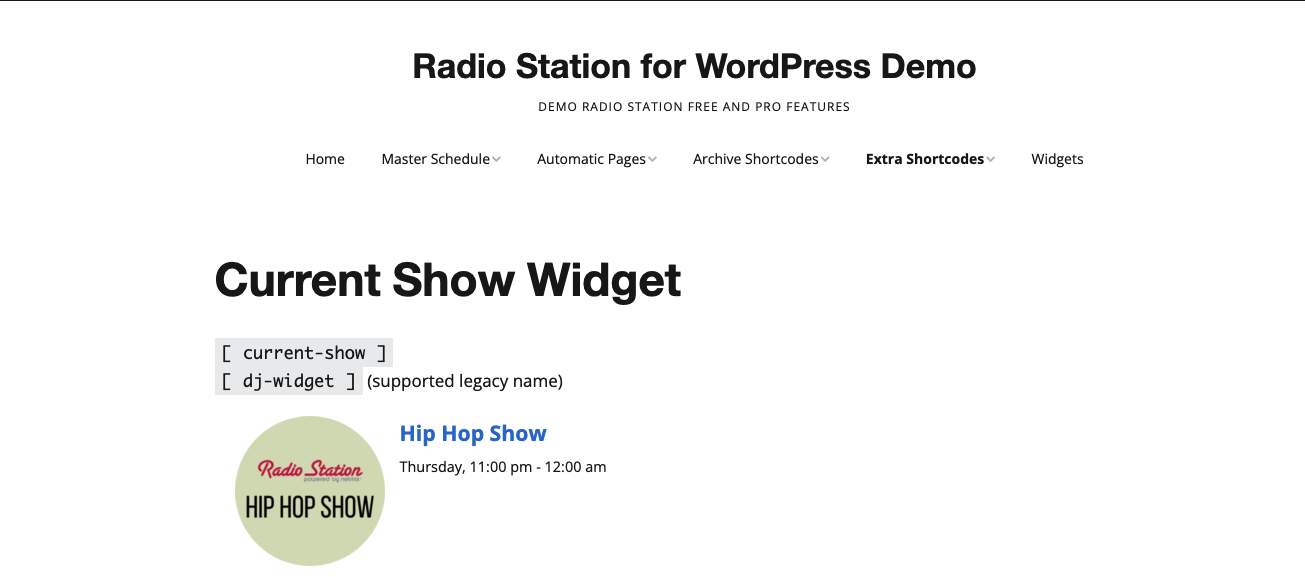Image resolution: width=1305 pixels, height=577 pixels.
Task: Click the Current Show Widget heading
Action: (x=446, y=281)
